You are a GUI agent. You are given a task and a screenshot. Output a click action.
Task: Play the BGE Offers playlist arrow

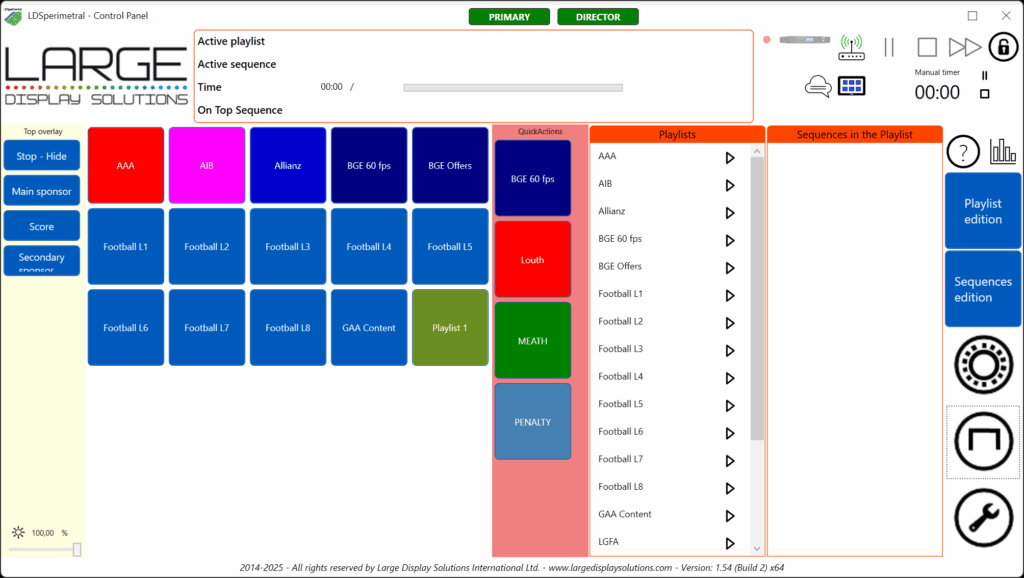click(730, 267)
